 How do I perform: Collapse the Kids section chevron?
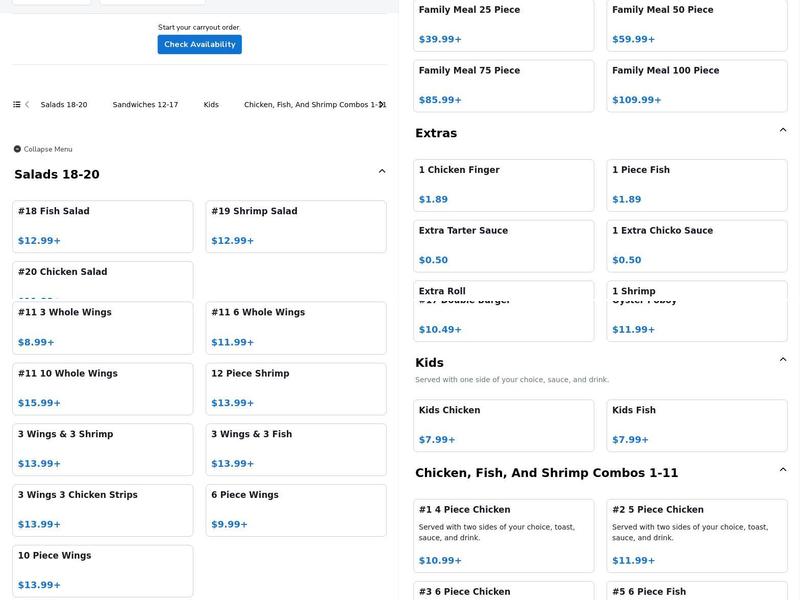click(783, 360)
